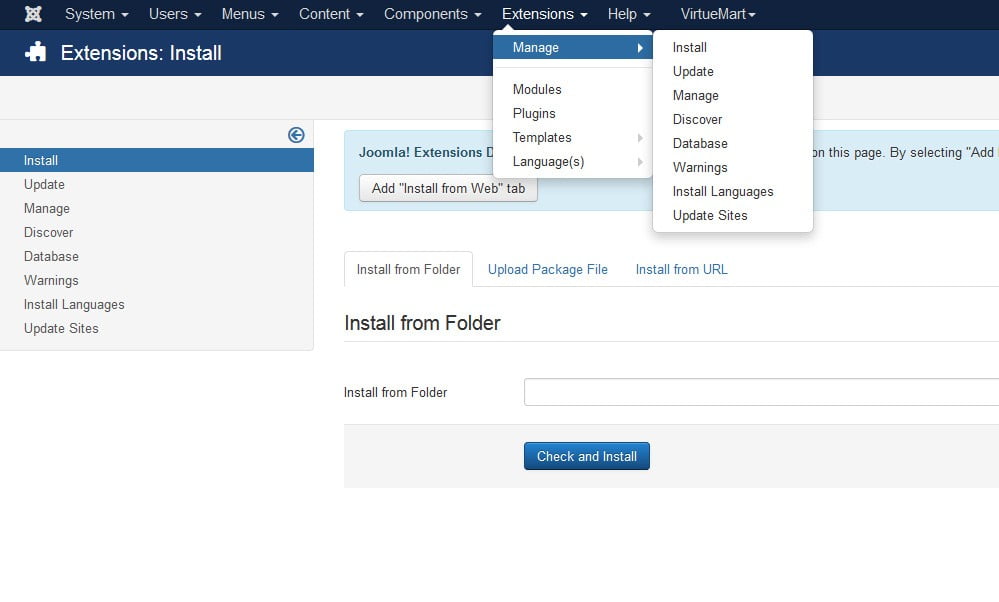Click the puzzle piece Extensions icon
Viewport: 999px width, 602px height.
(x=36, y=53)
